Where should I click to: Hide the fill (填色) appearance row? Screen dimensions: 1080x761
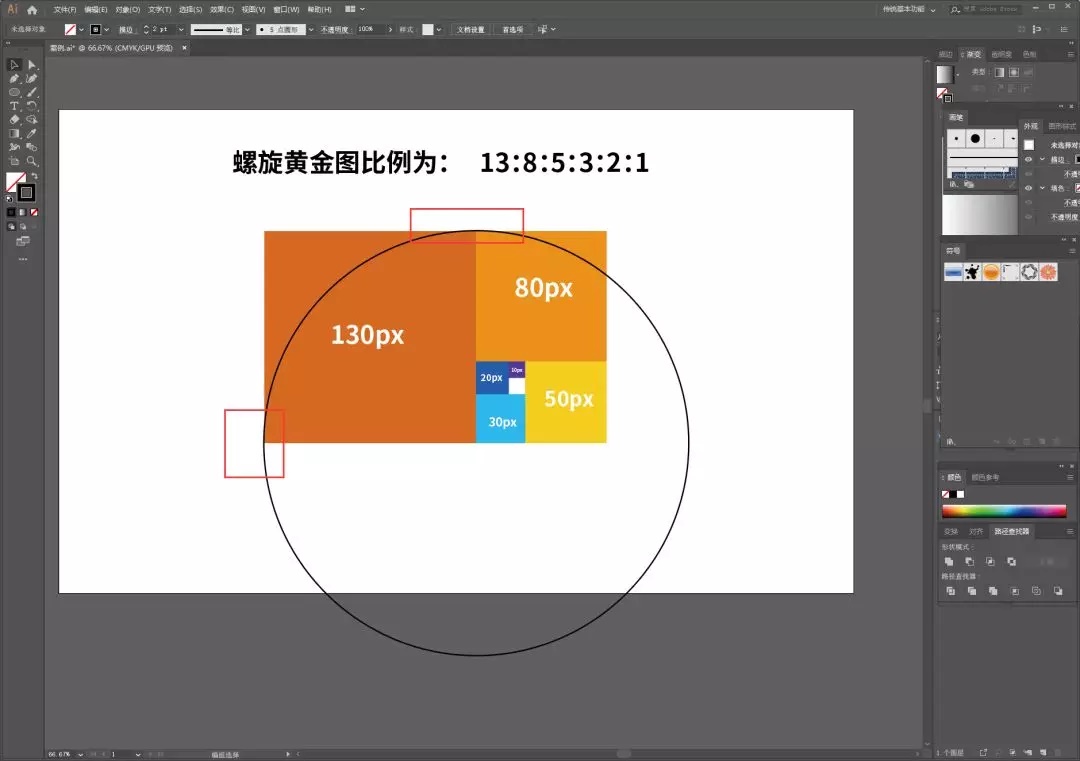pos(1028,188)
